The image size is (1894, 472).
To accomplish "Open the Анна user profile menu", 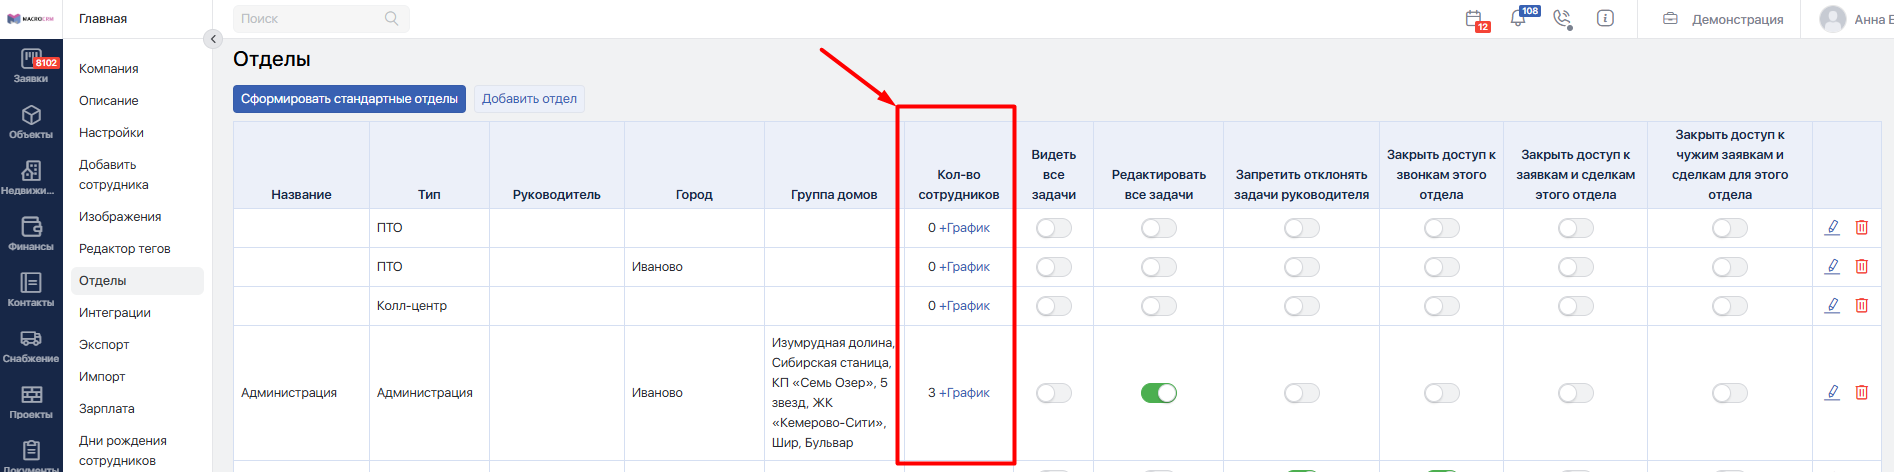I will pos(1856,19).
